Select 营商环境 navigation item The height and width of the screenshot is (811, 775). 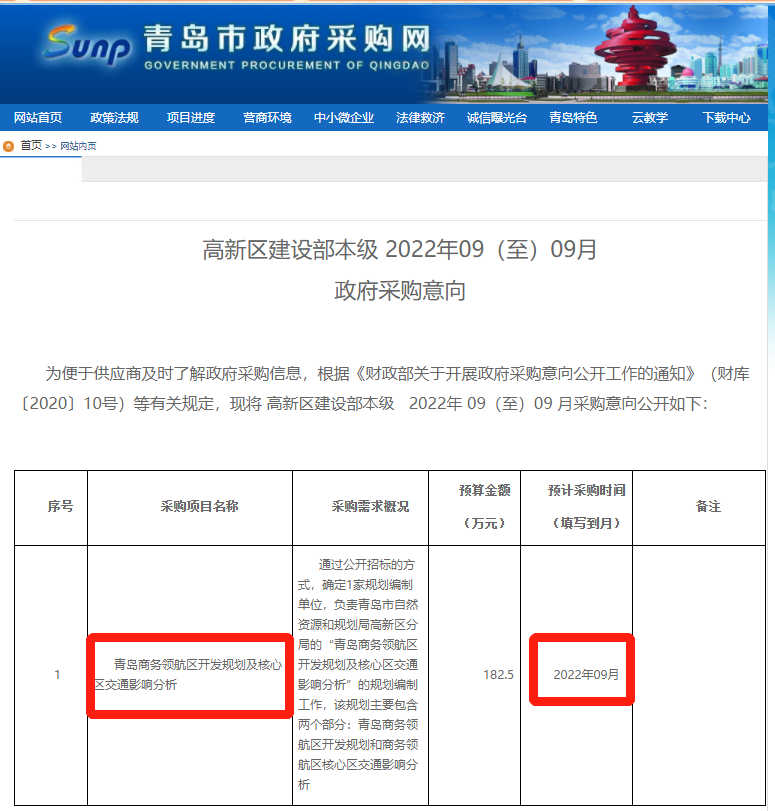[267, 118]
